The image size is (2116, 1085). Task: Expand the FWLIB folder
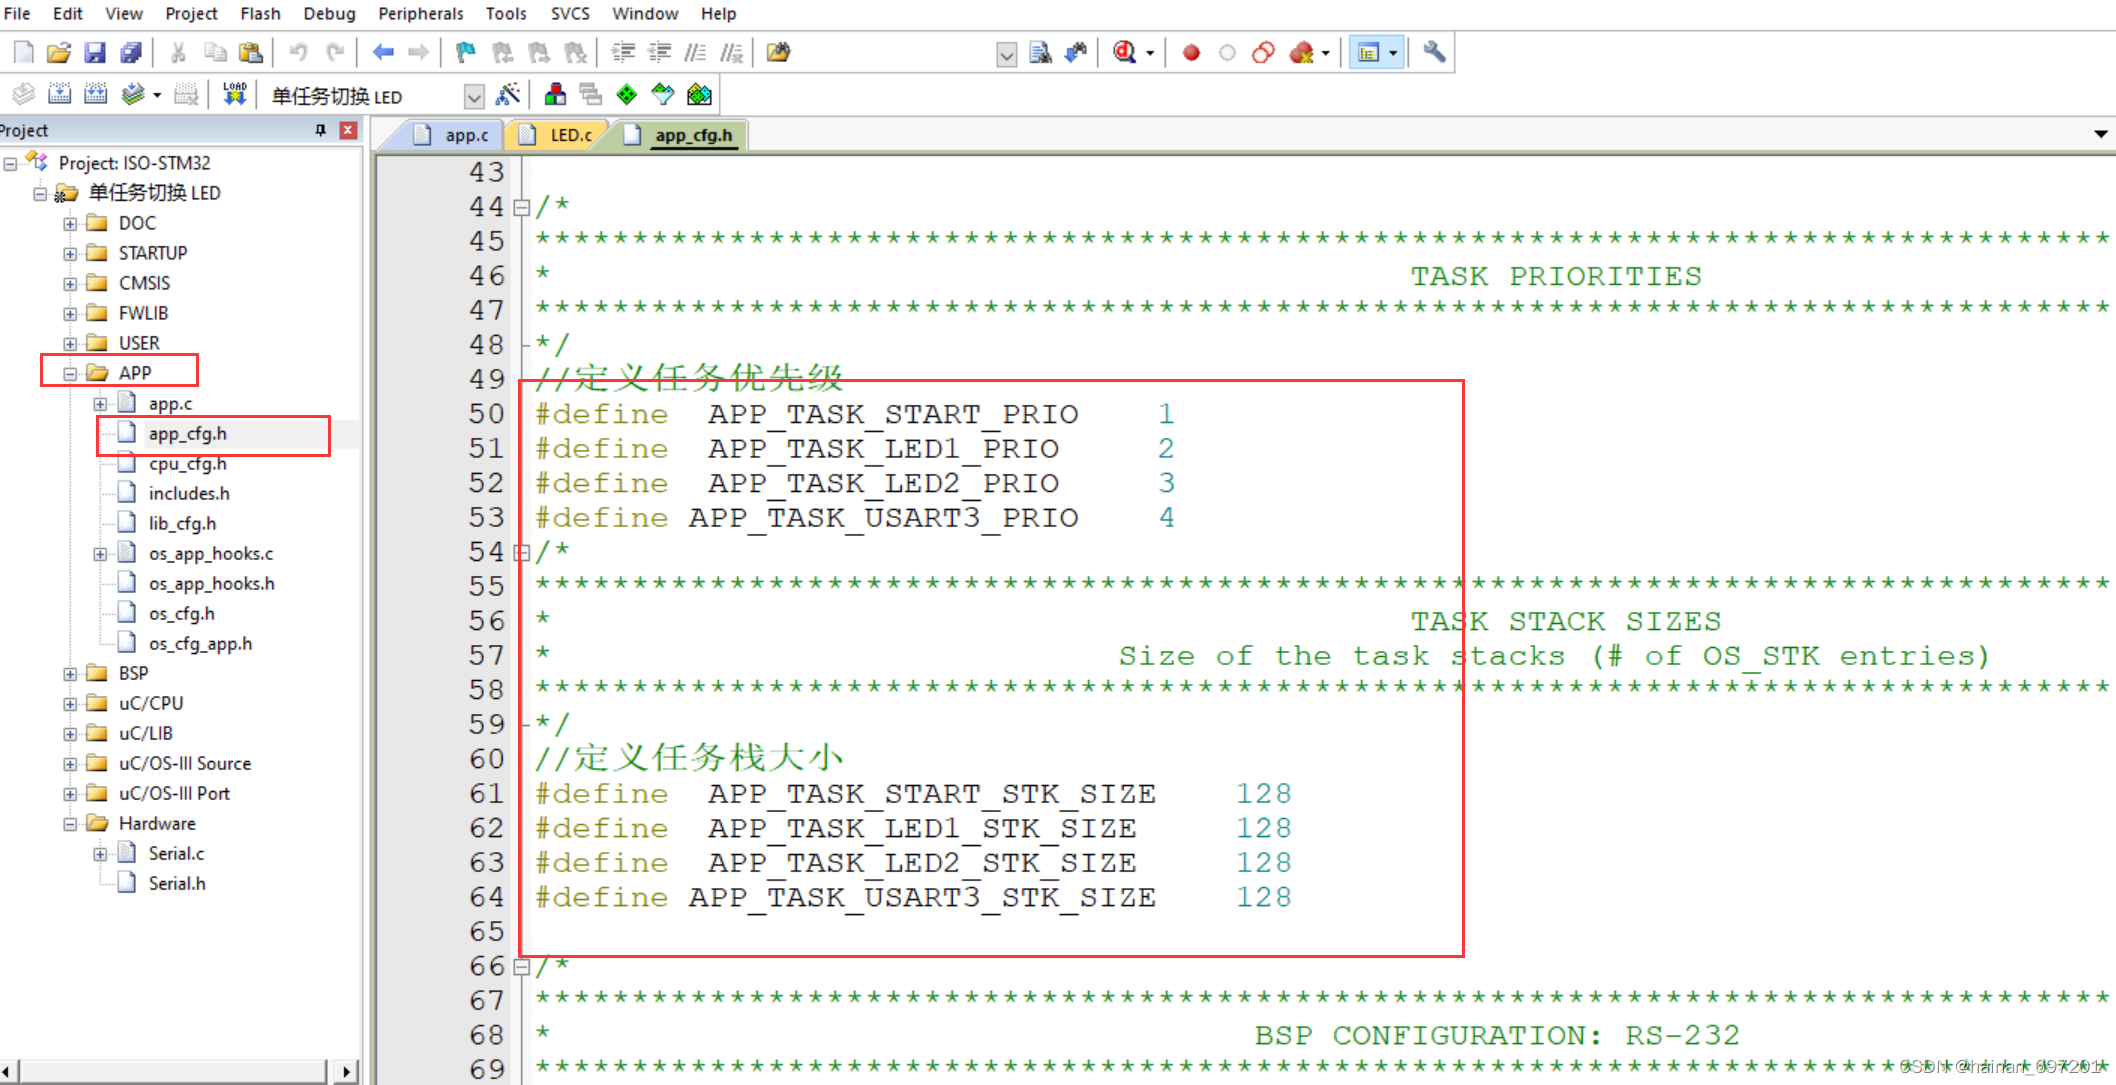point(70,314)
